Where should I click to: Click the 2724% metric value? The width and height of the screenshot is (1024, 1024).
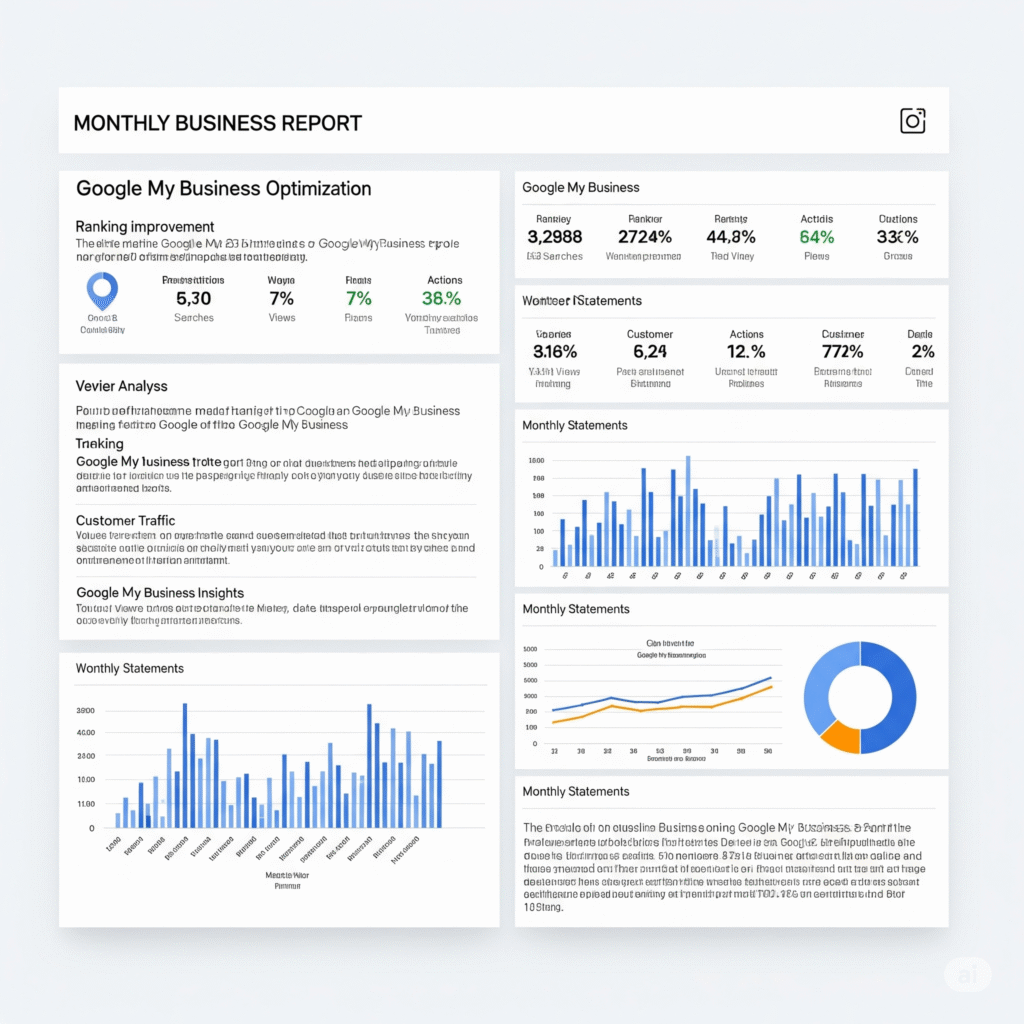point(645,237)
